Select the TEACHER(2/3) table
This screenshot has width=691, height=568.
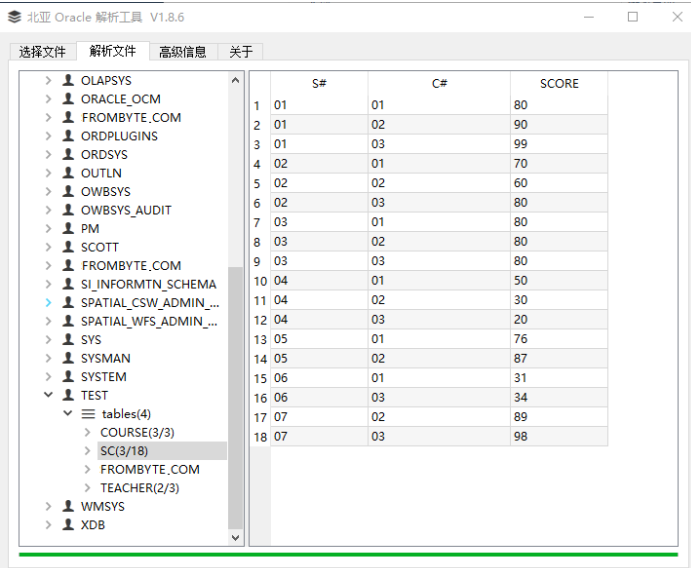pos(139,488)
